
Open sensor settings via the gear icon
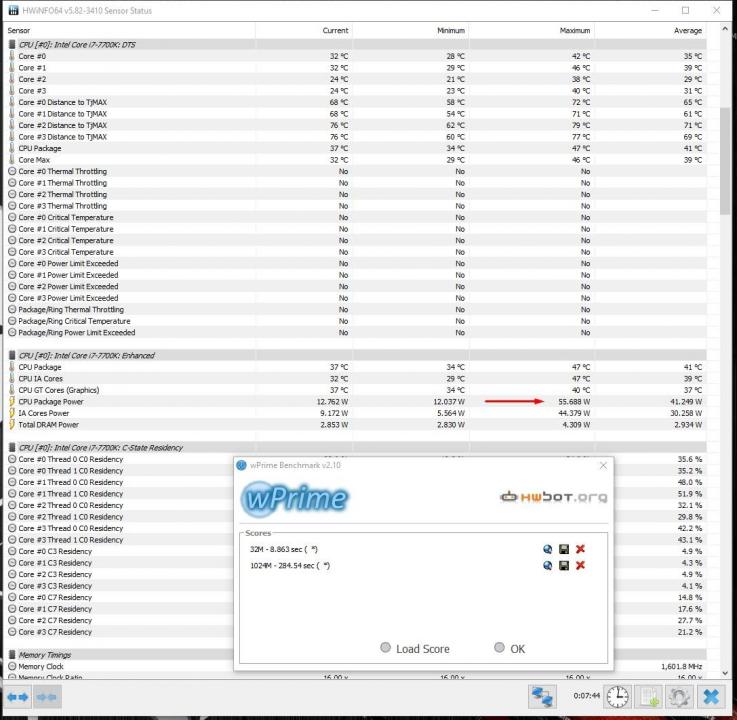coord(679,697)
